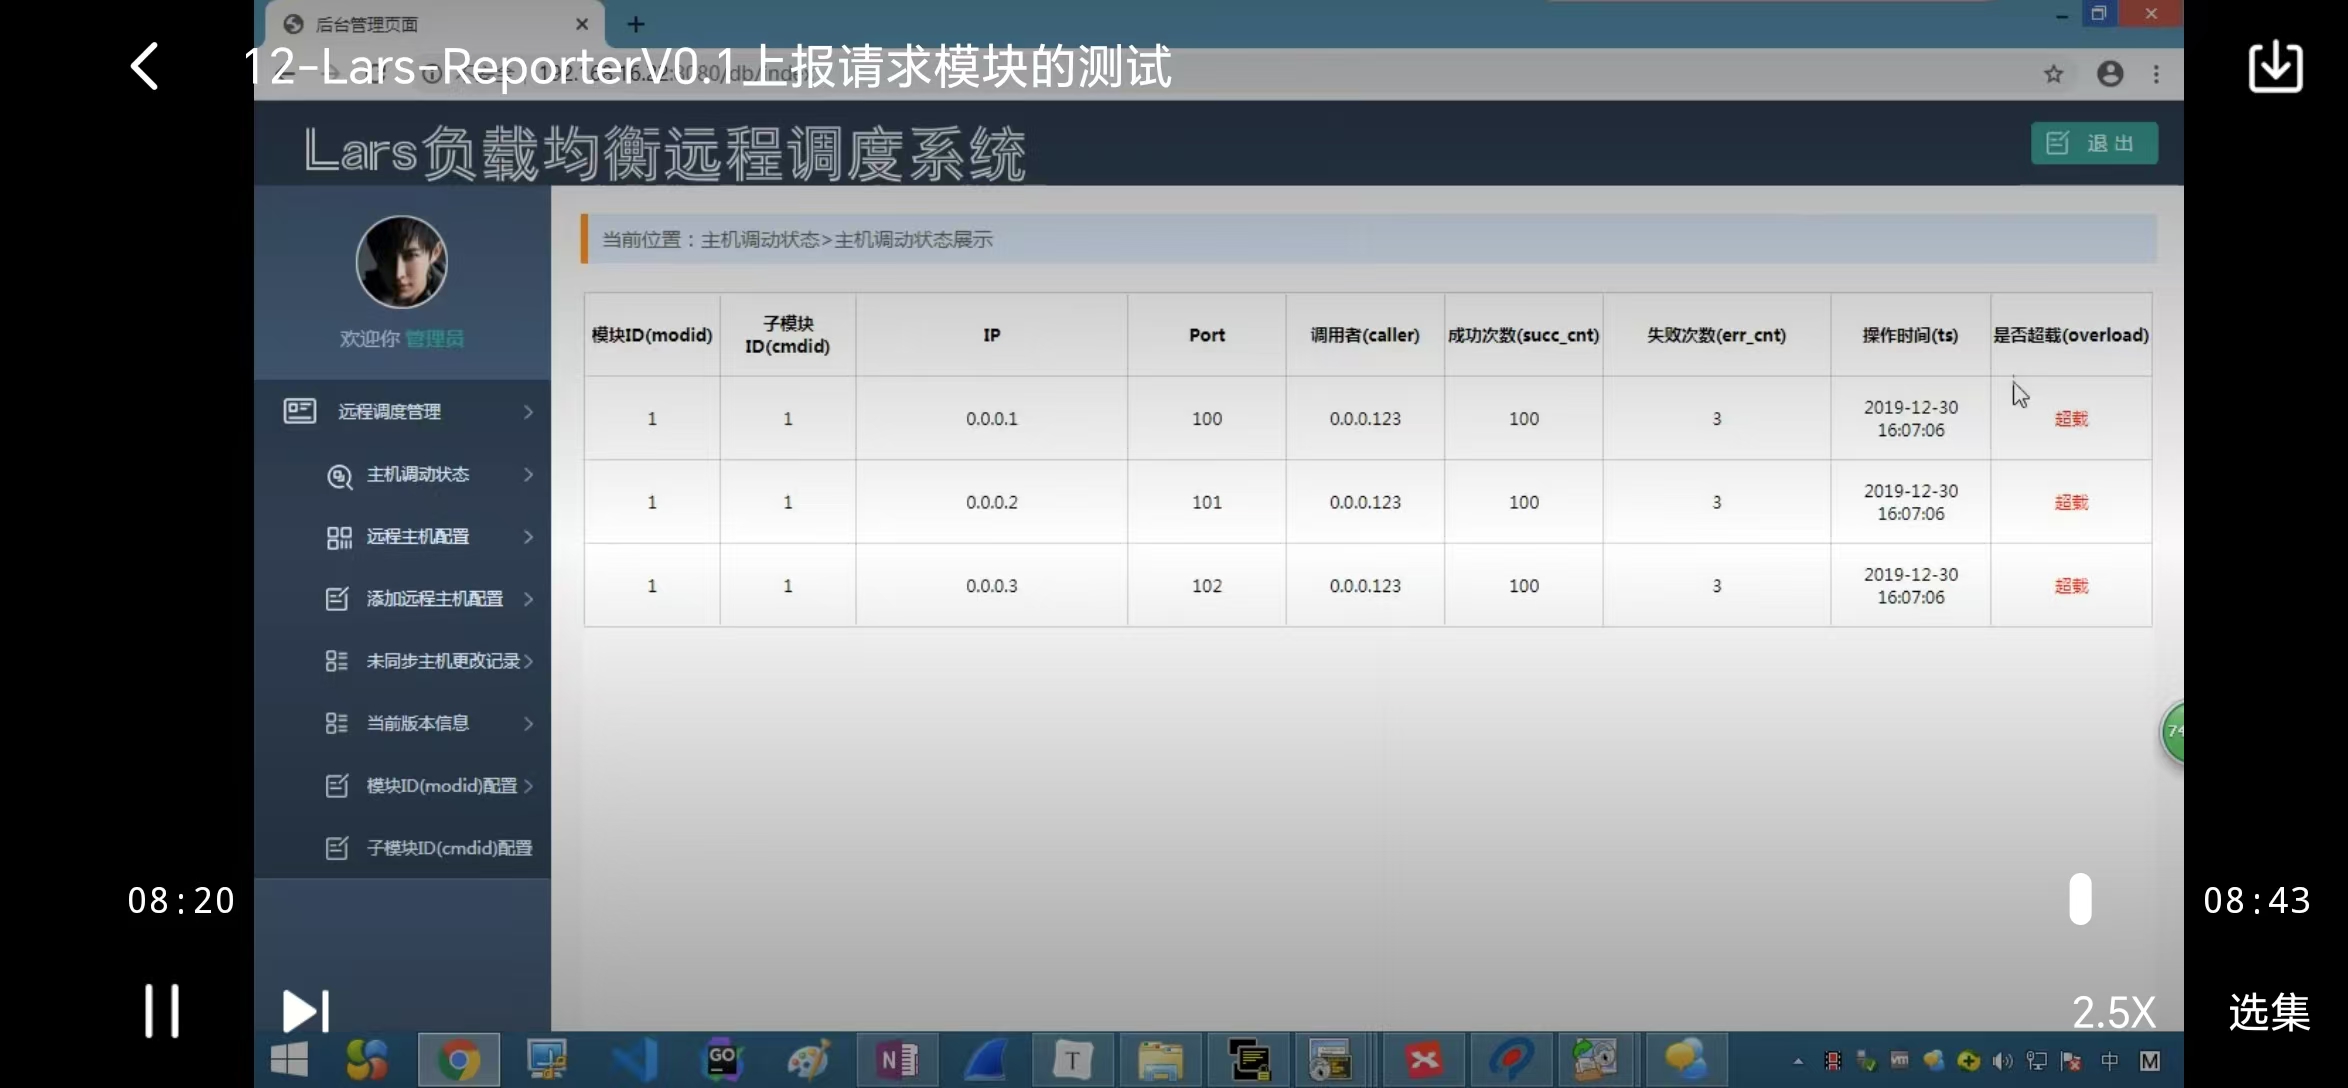2348x1088 pixels.
Task: Click the admin avatar picture
Action: pos(402,262)
